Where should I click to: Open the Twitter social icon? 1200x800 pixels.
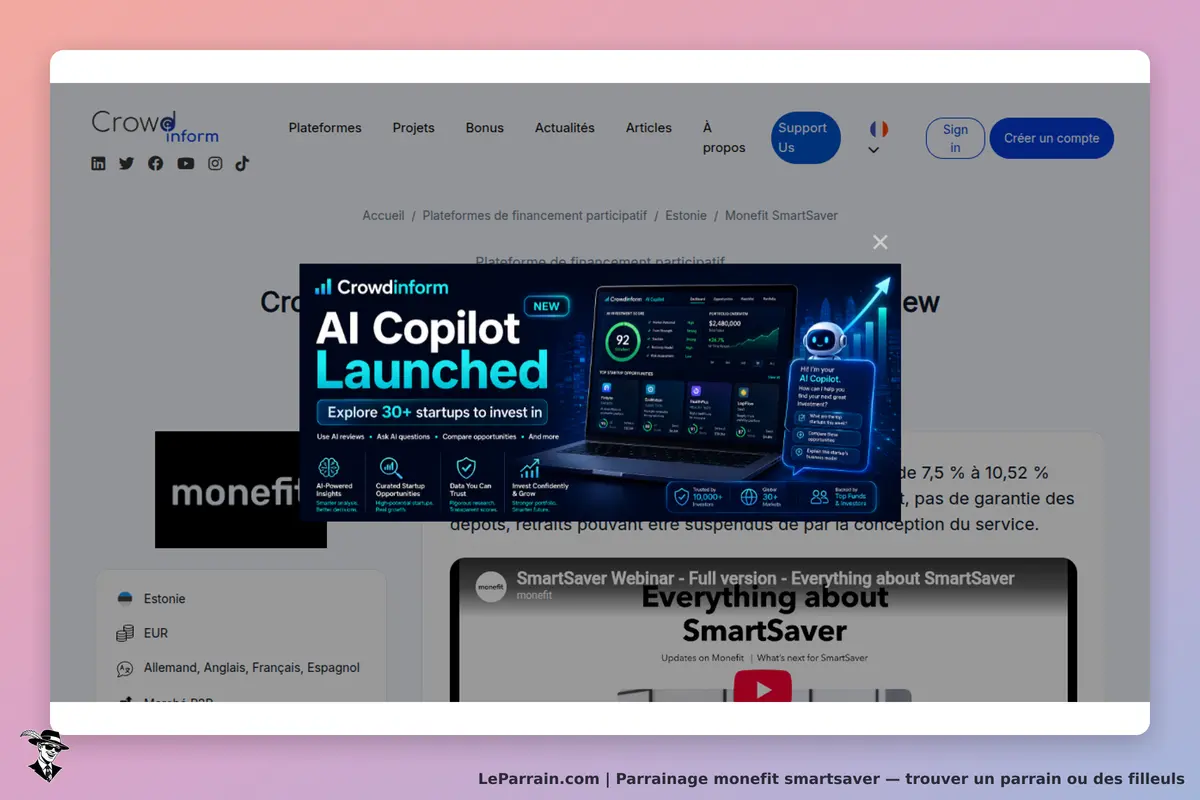[x=126, y=164]
